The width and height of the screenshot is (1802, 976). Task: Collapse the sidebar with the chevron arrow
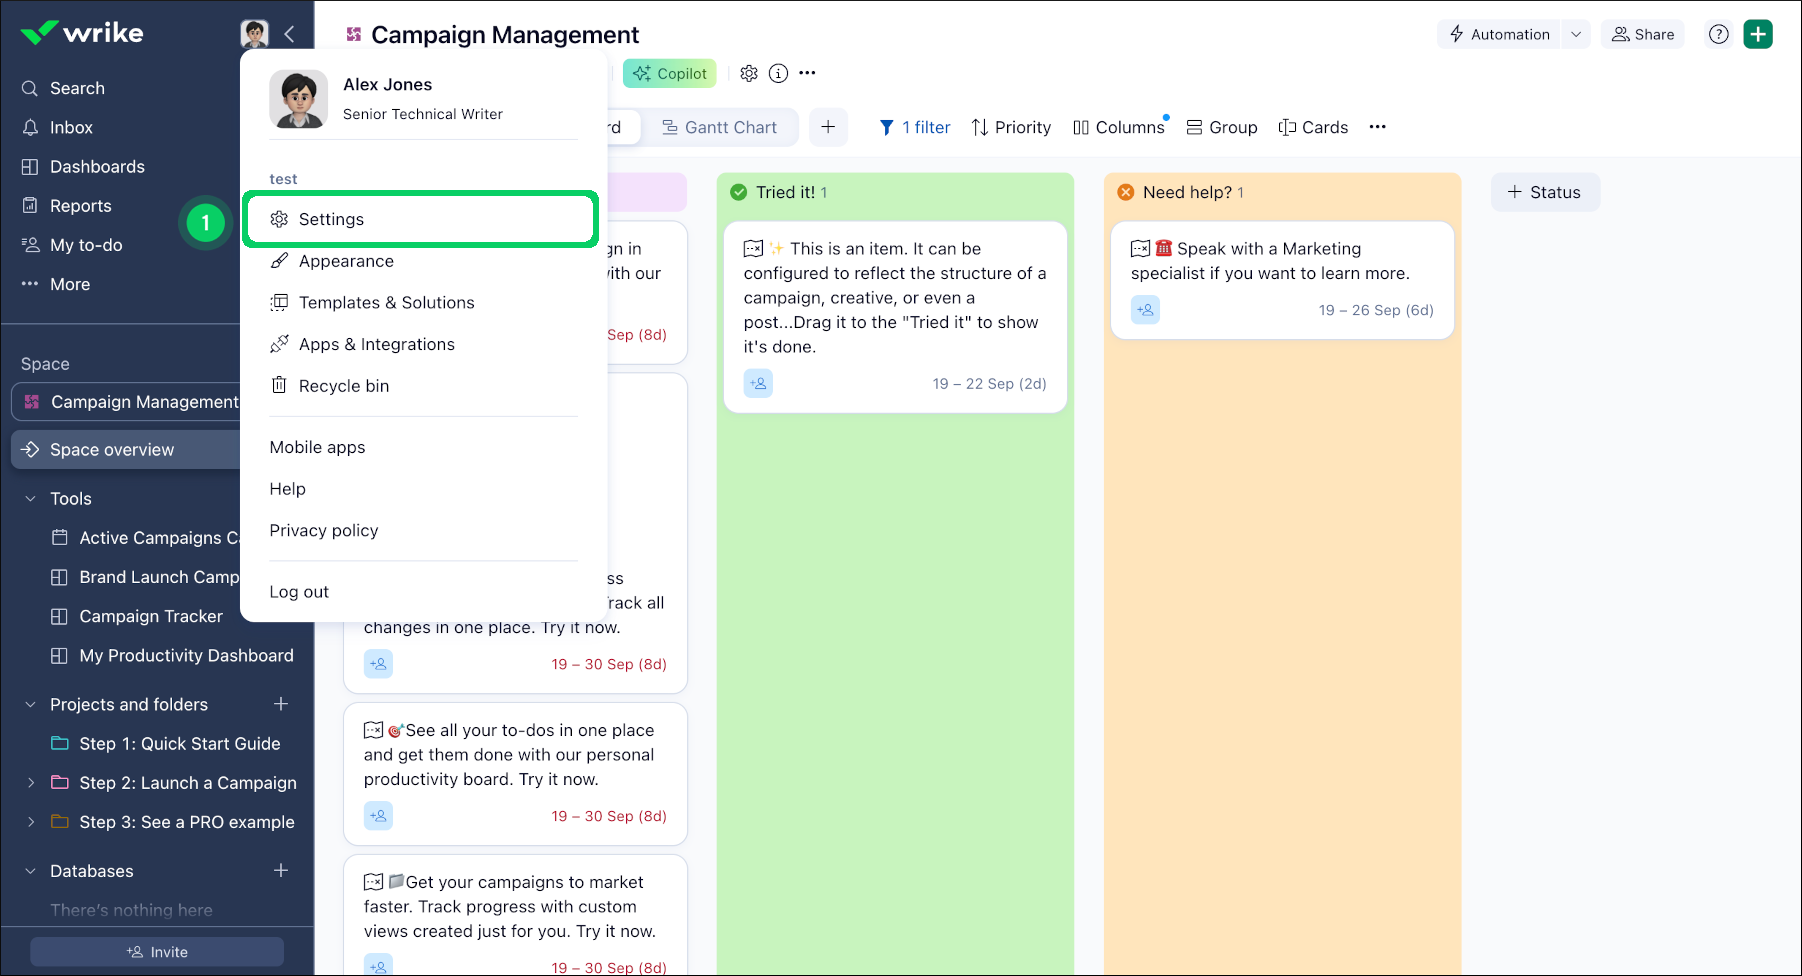(x=289, y=34)
